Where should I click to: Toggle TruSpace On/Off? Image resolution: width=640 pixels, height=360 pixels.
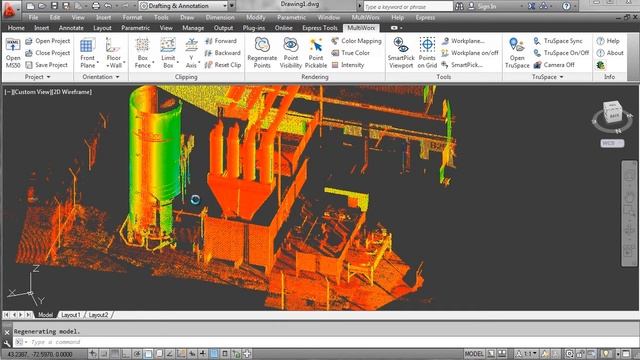tap(561, 53)
